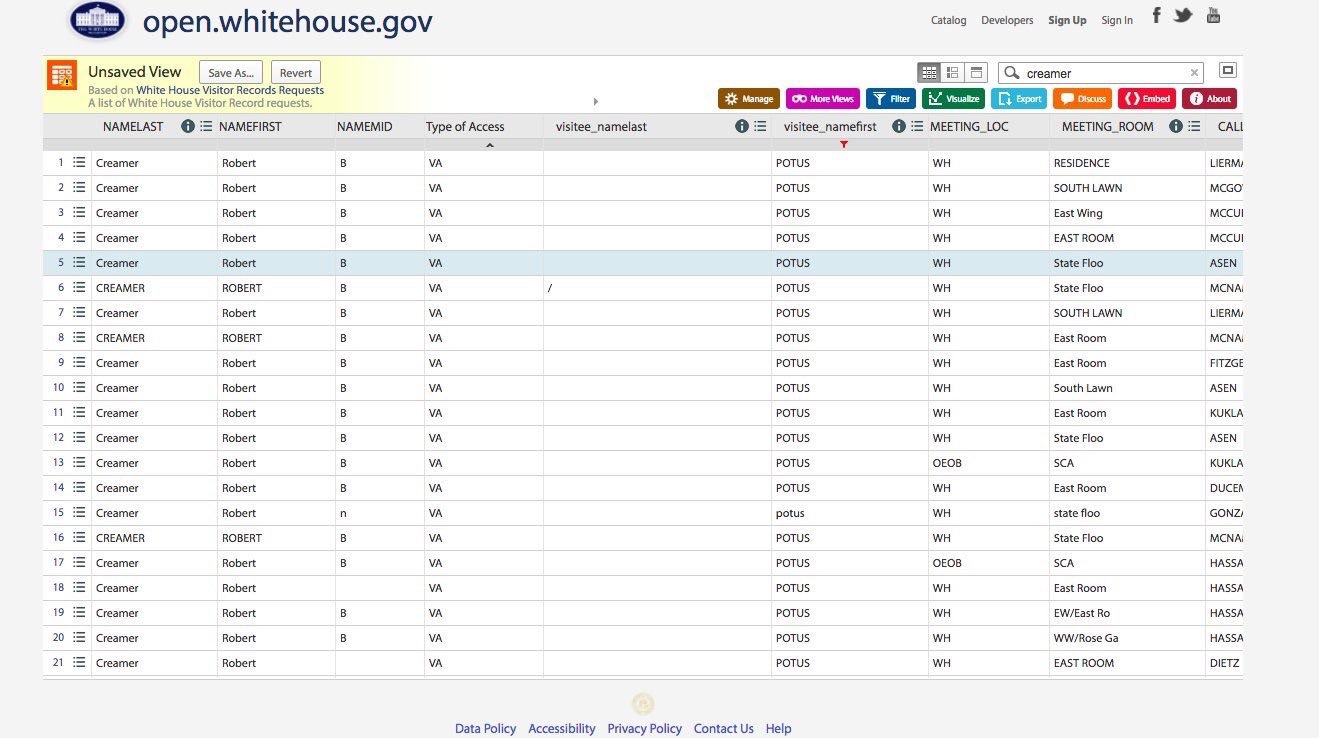Click the White House logo
Viewport: 1319px width, 738px height.
[x=97, y=20]
